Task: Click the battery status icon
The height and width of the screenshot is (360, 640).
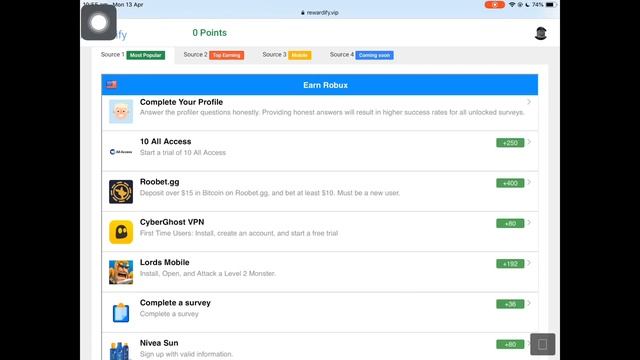Action: tap(551, 5)
